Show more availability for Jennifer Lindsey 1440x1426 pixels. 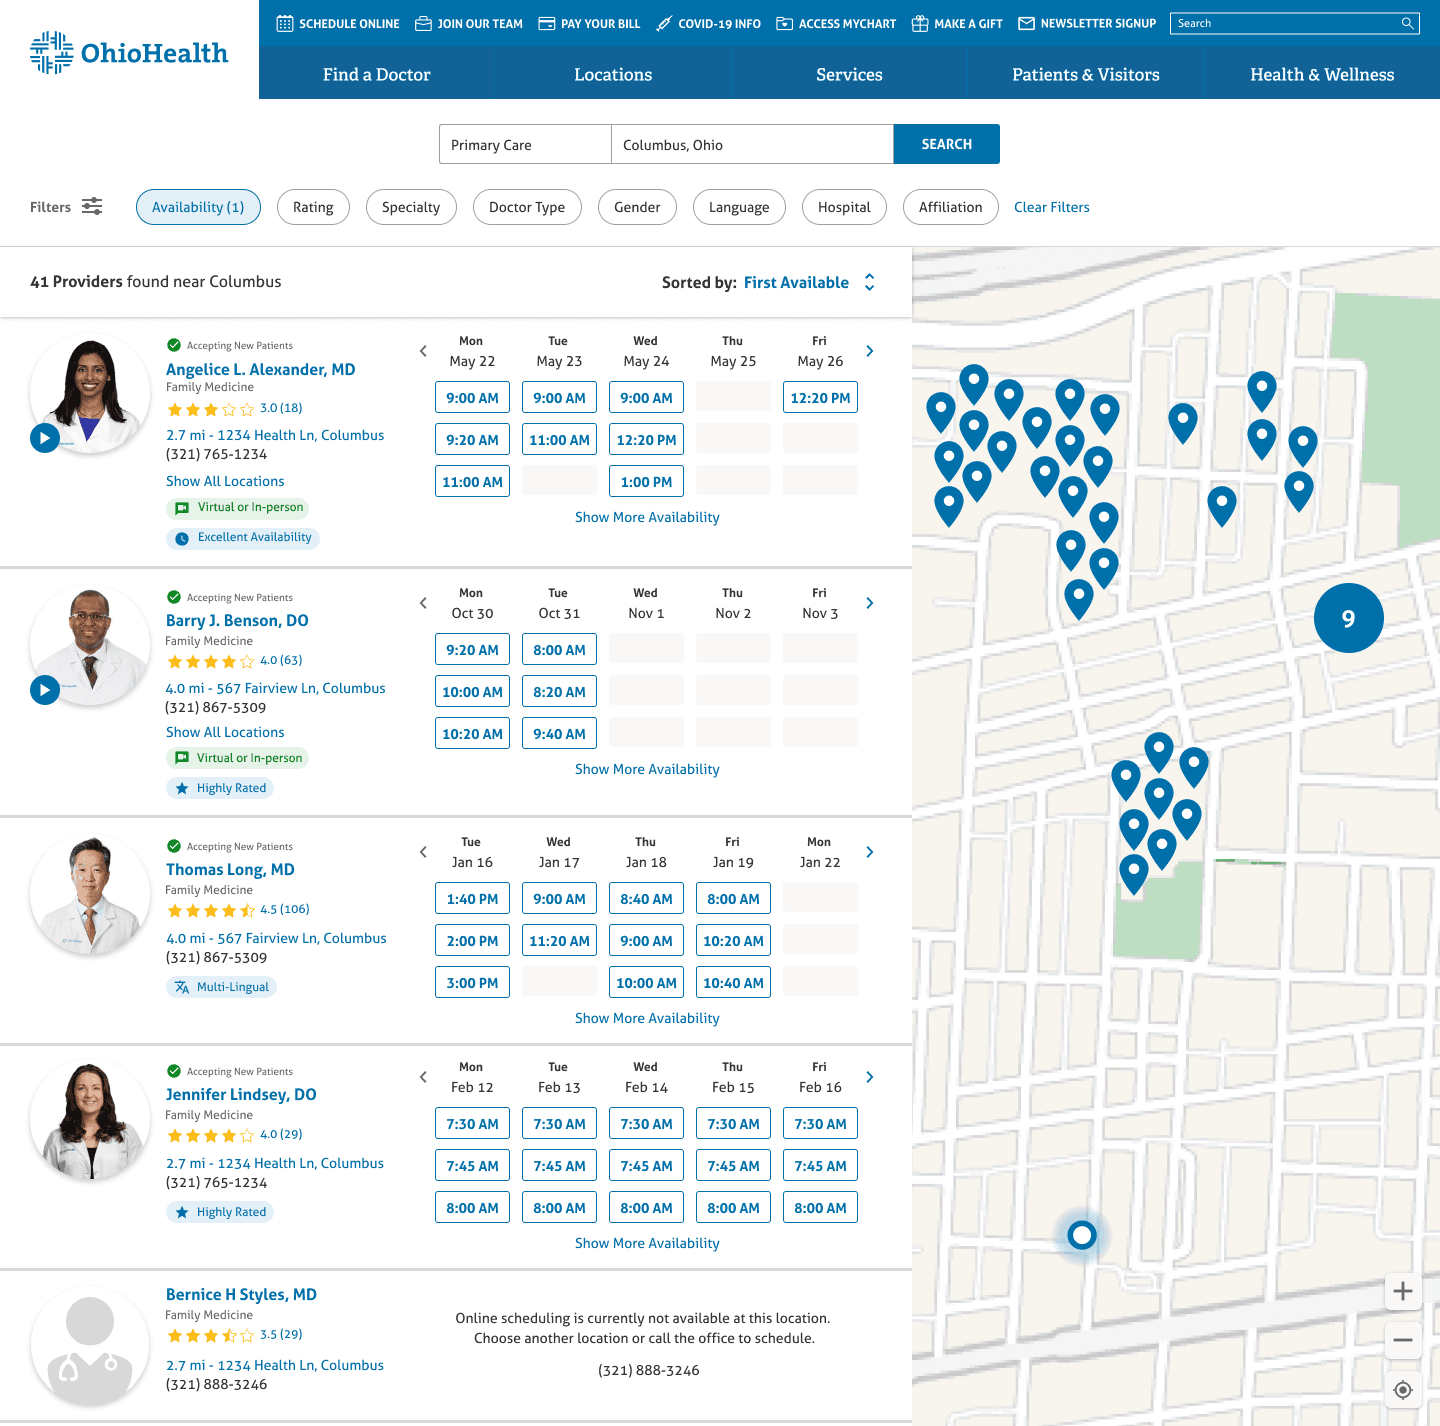[647, 1243]
